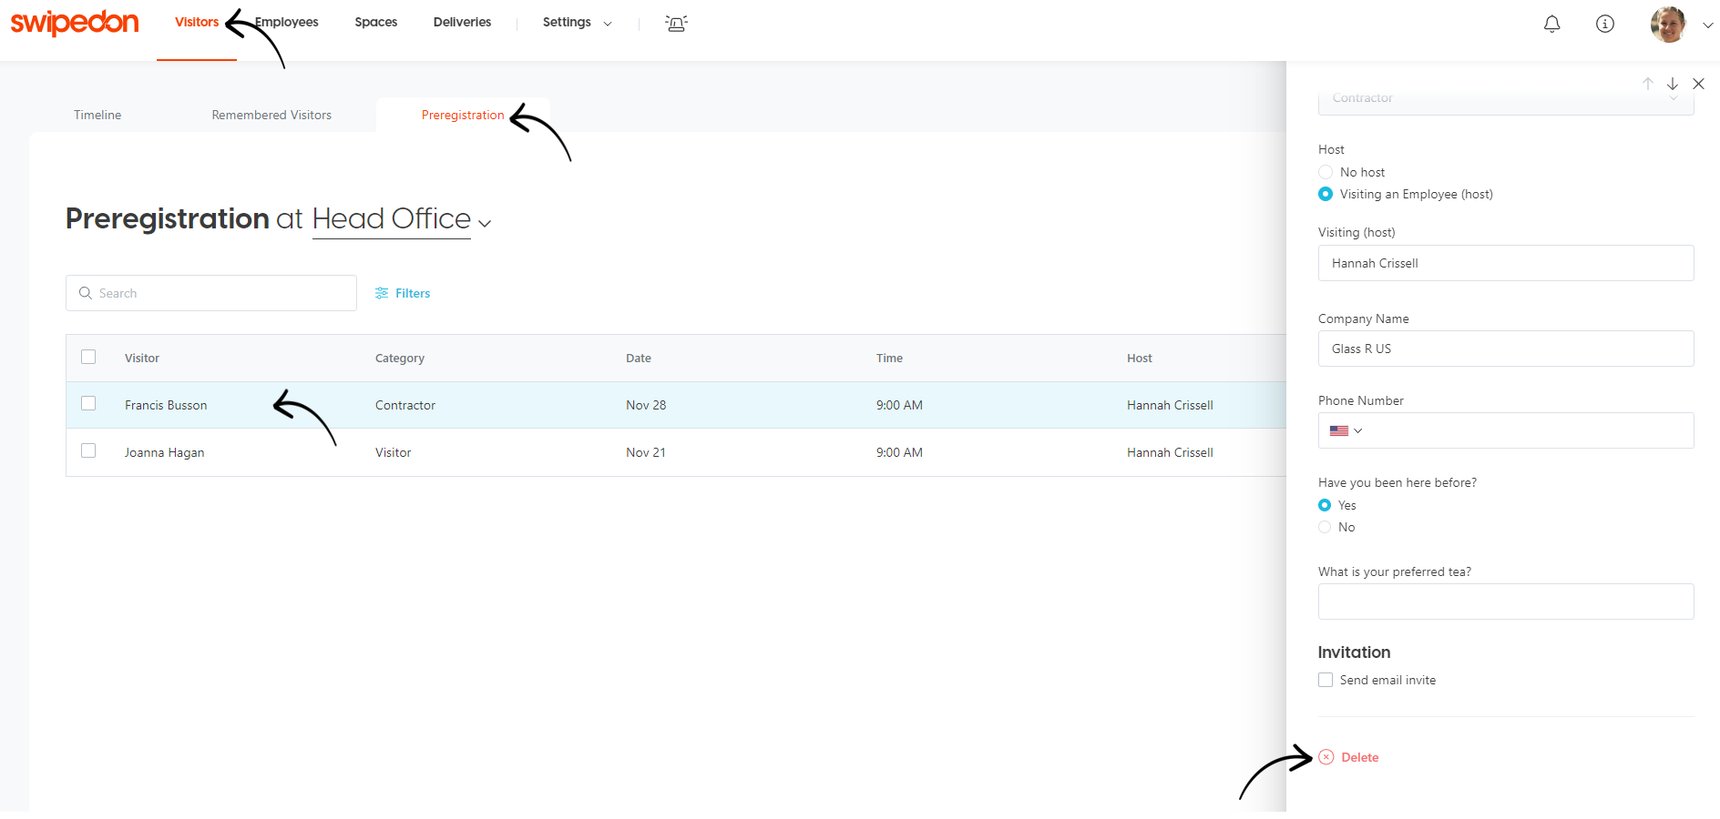Expand the Settings menu dropdown
This screenshot has height=819, width=1720.
(576, 22)
